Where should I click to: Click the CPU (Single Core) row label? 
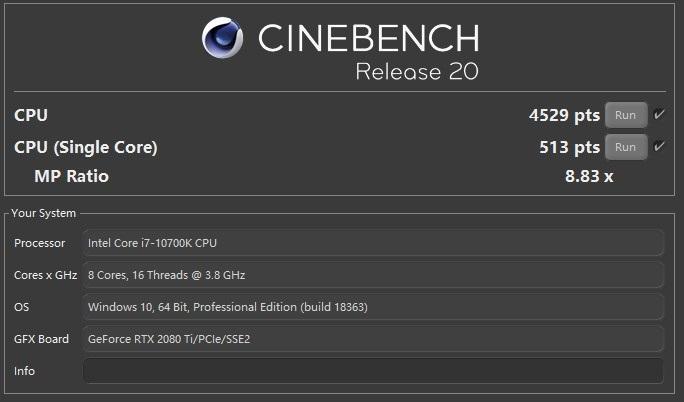point(86,148)
